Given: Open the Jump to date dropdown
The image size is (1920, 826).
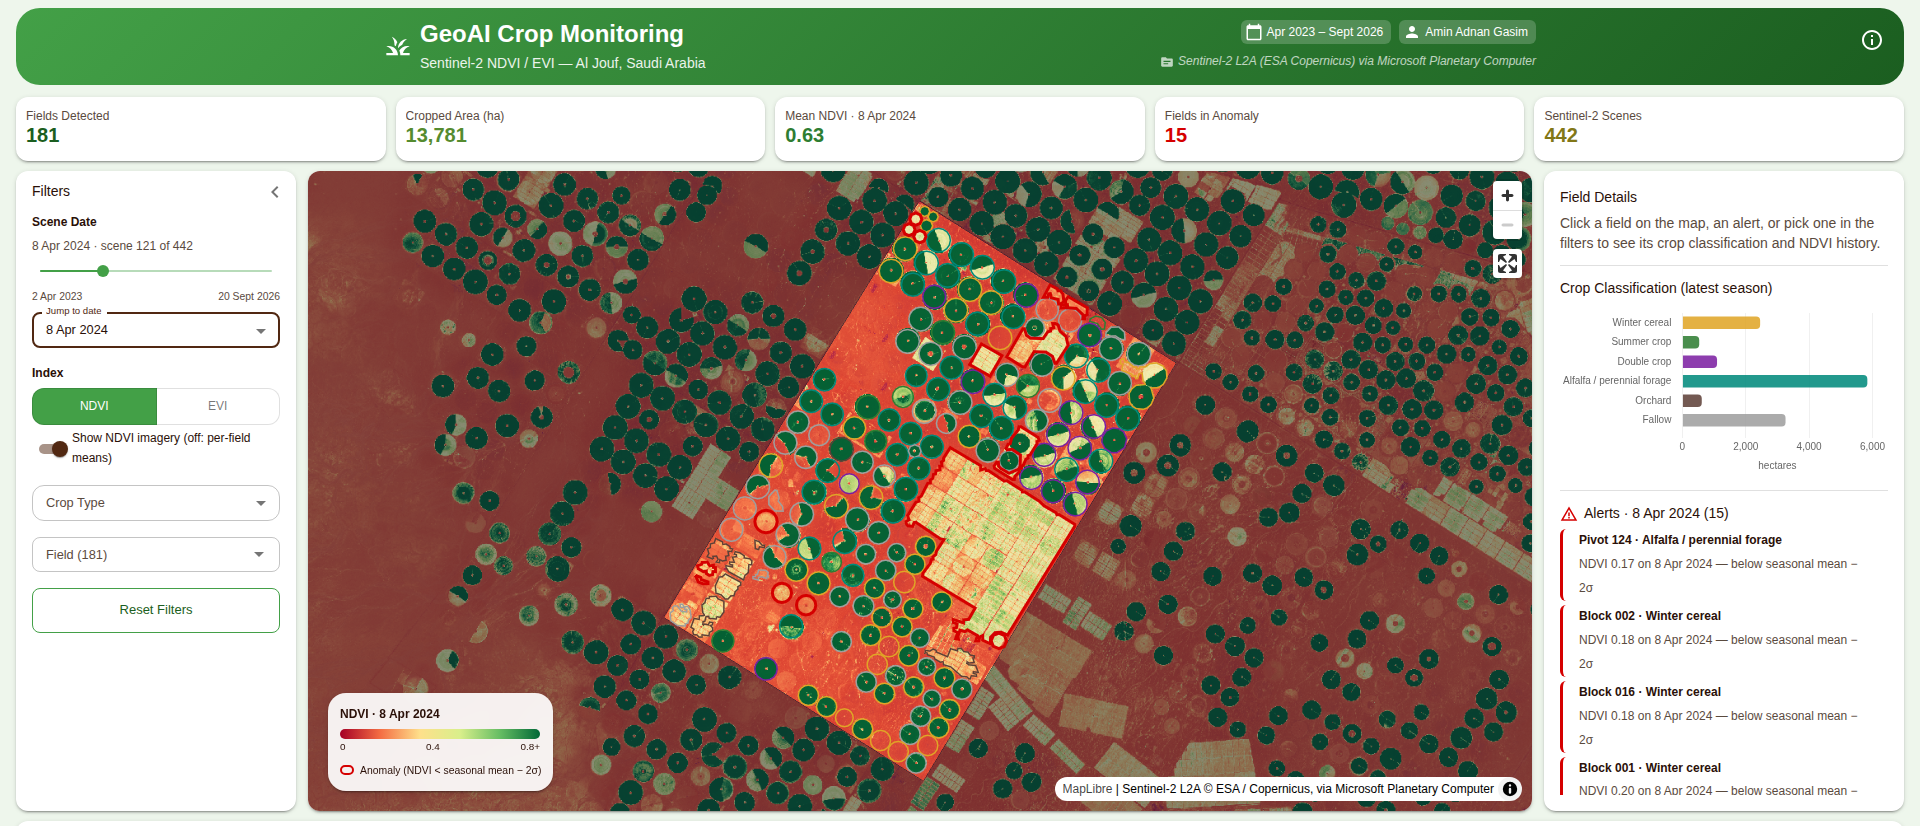Looking at the screenshot, I should [156, 330].
